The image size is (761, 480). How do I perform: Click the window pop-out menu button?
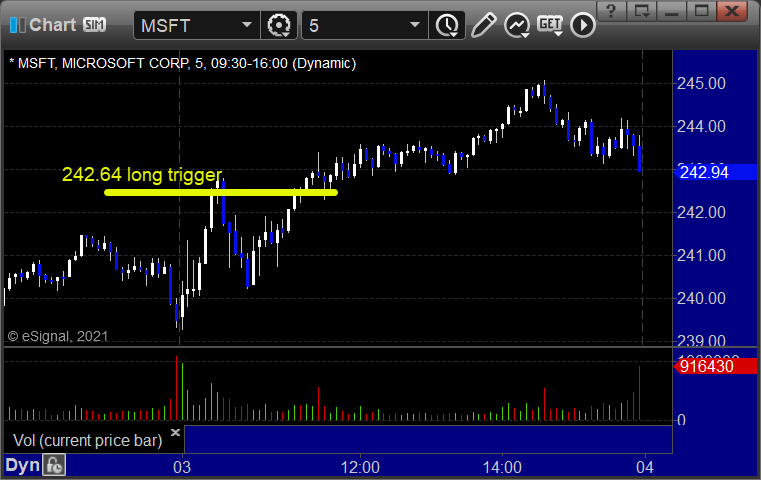tap(641, 11)
